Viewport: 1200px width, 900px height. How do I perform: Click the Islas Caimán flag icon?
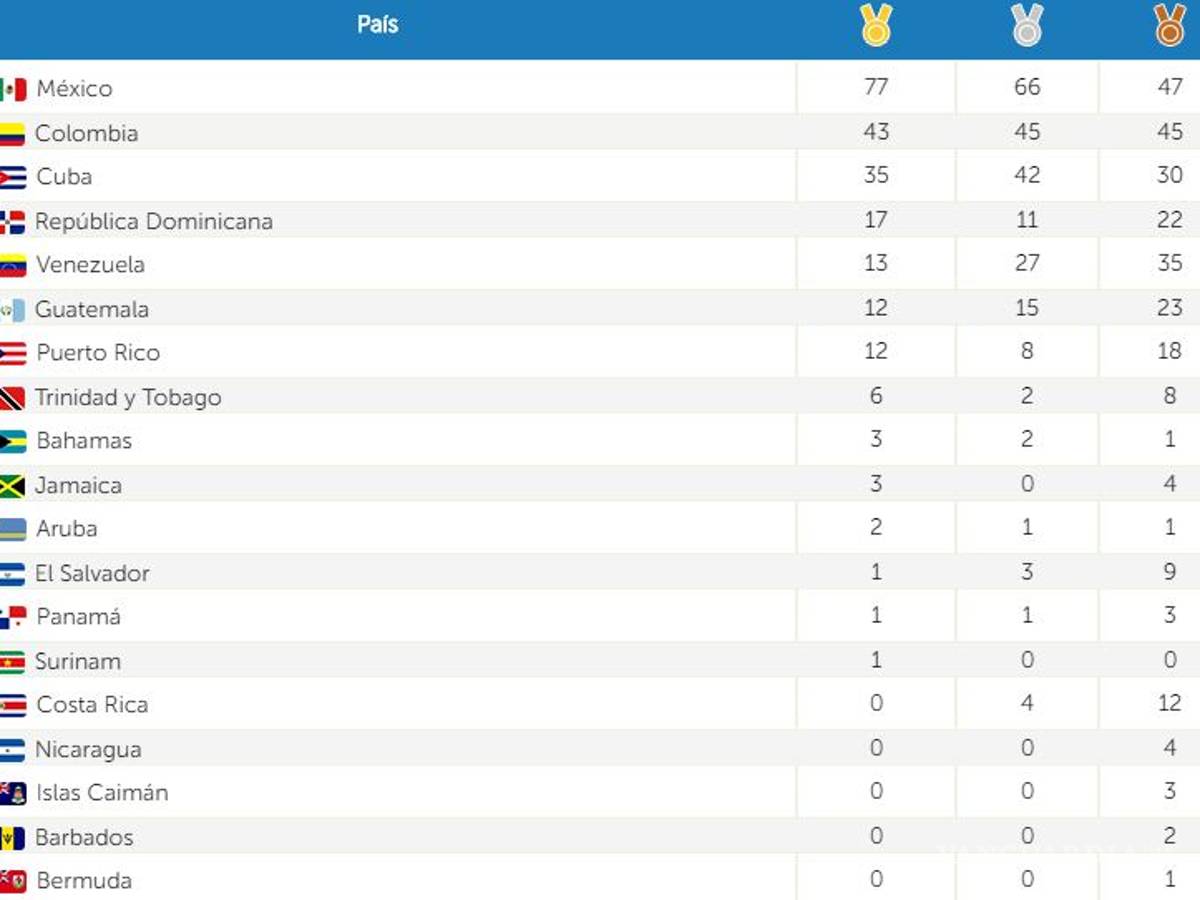click(11, 792)
